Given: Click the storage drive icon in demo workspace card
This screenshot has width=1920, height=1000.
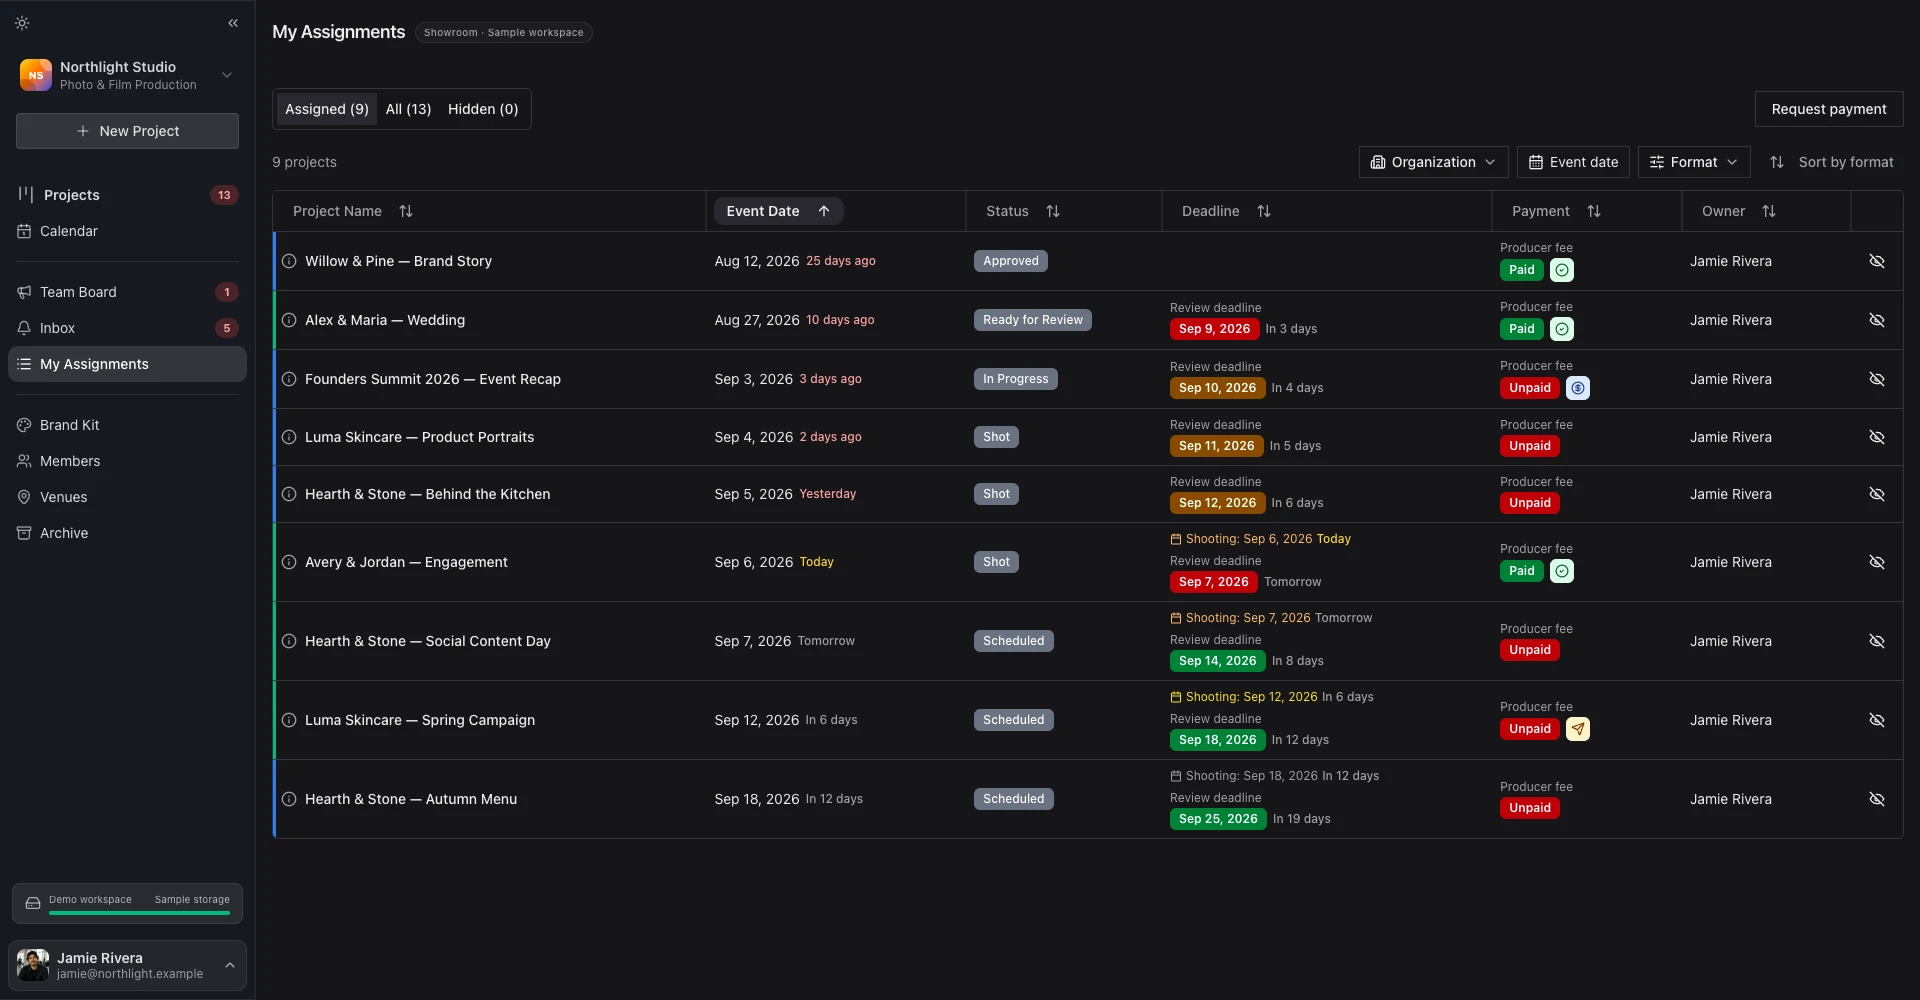Looking at the screenshot, I should pyautogui.click(x=33, y=903).
